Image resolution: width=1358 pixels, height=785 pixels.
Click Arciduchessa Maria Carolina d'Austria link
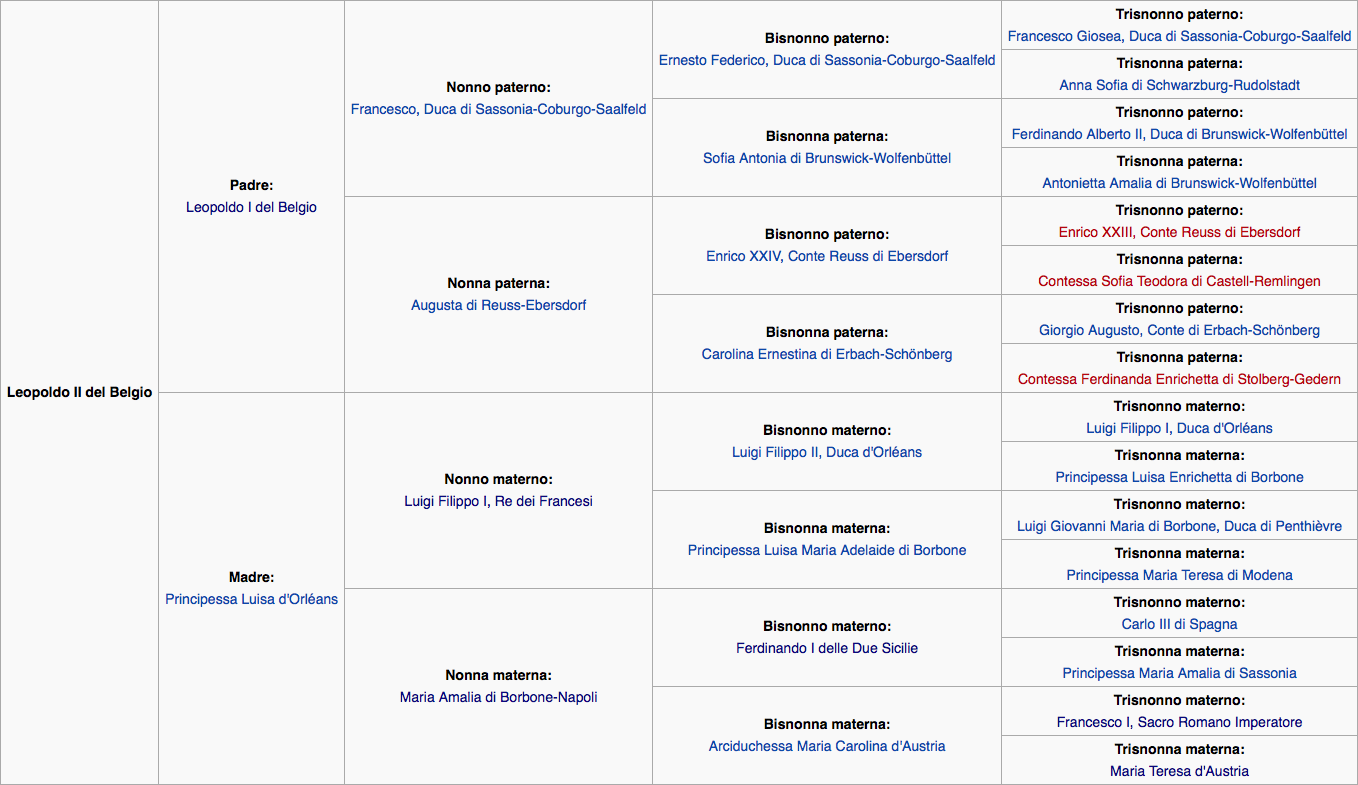click(826, 746)
